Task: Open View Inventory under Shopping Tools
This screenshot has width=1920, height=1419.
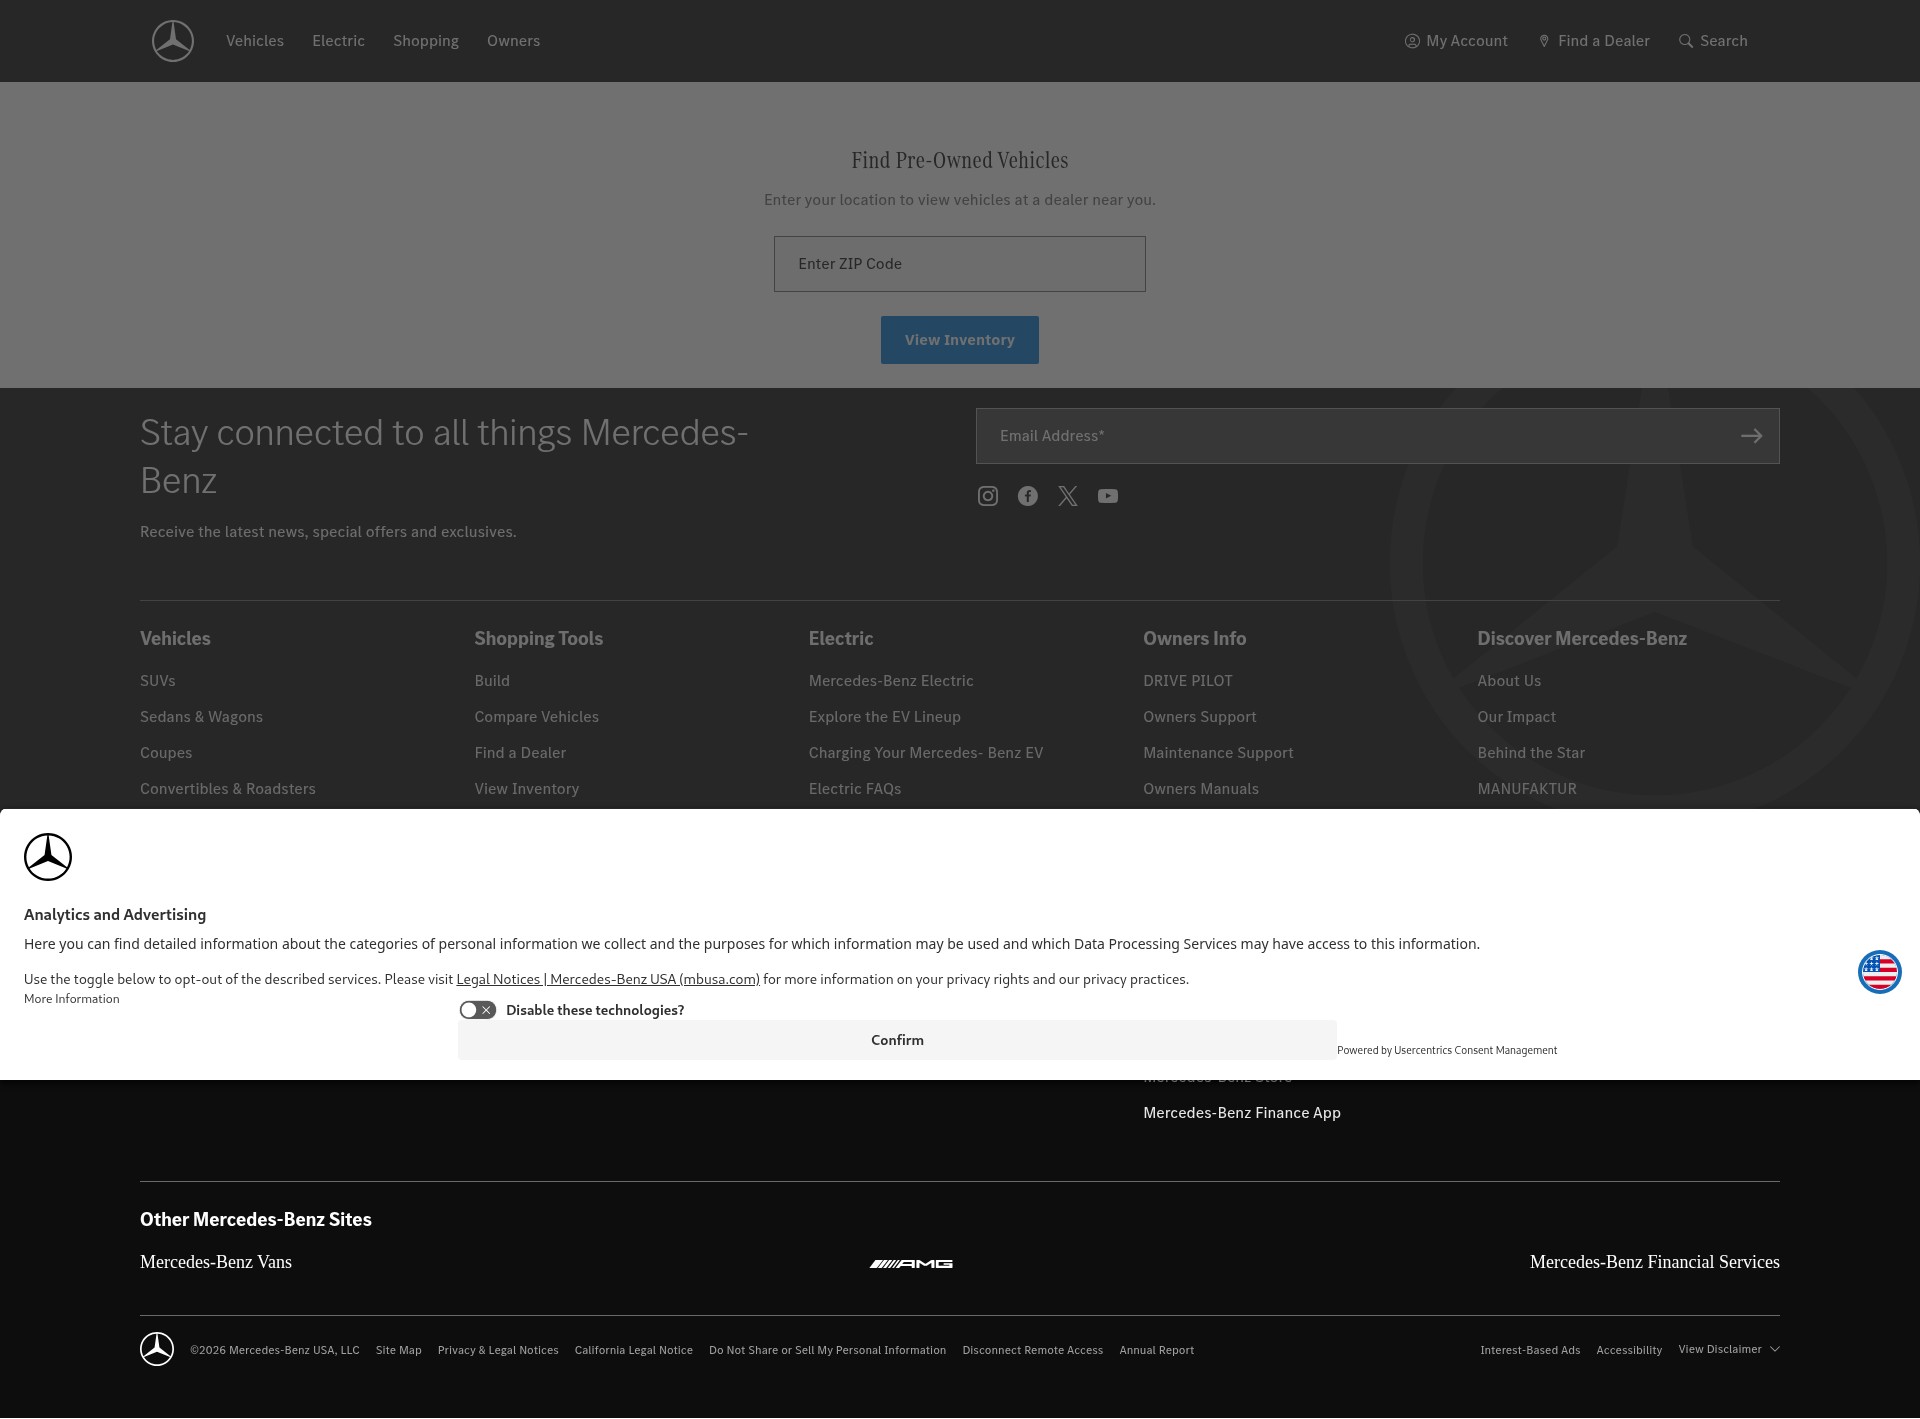Action: (x=527, y=789)
